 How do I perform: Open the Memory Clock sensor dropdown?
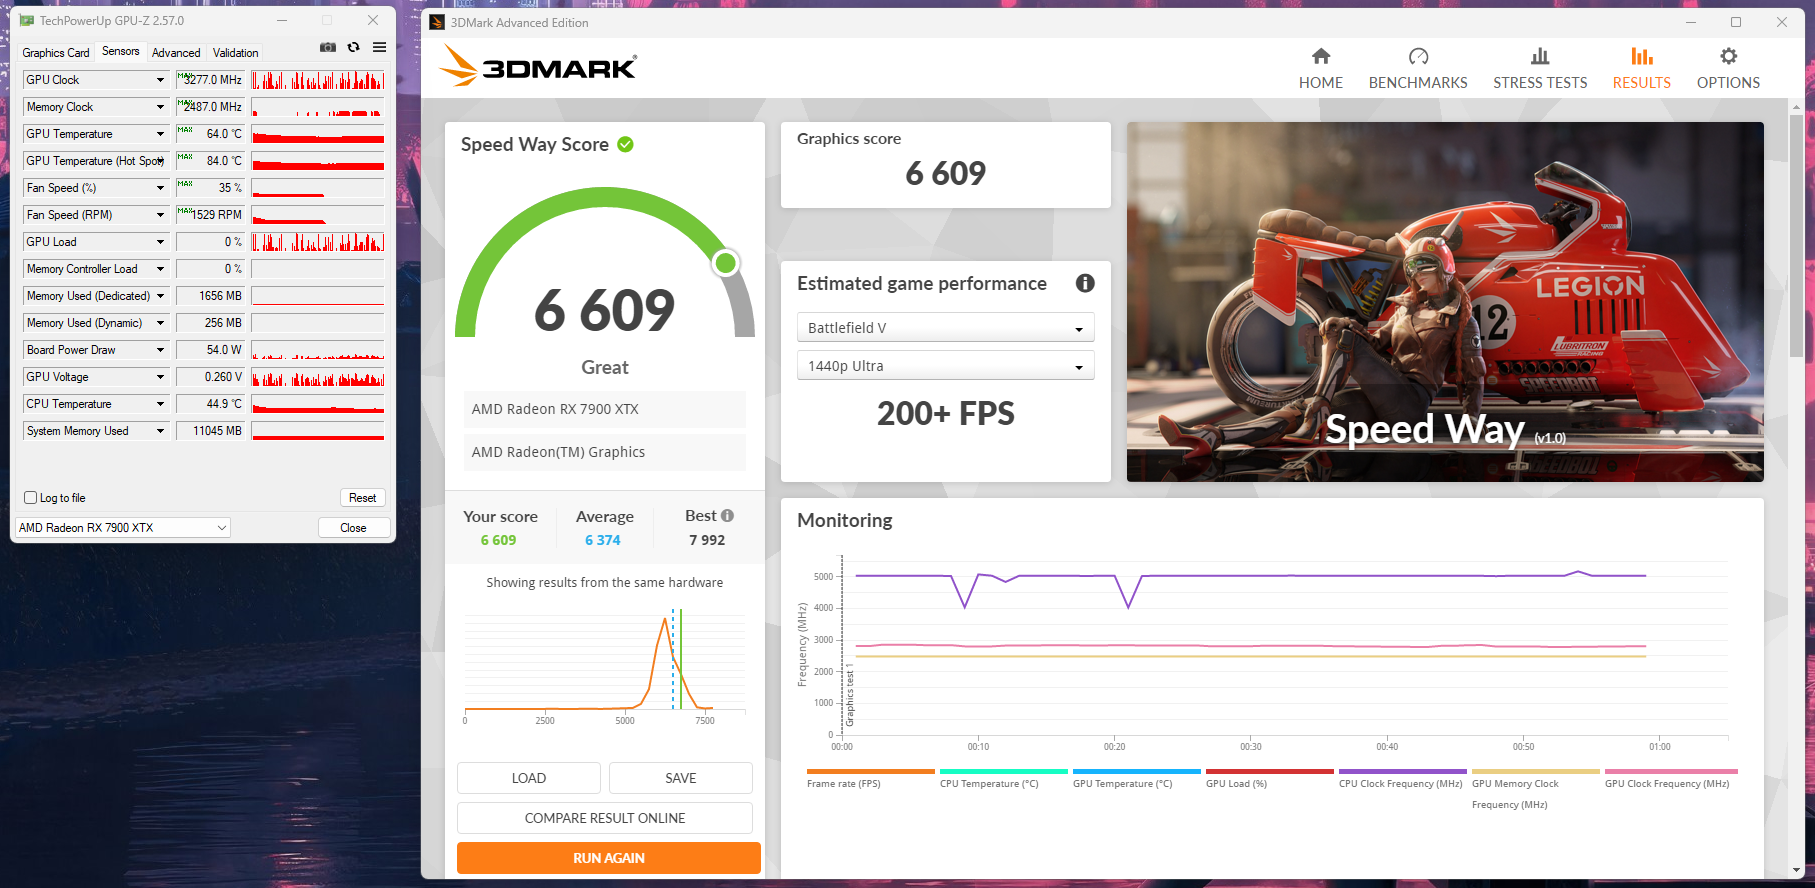tap(160, 107)
